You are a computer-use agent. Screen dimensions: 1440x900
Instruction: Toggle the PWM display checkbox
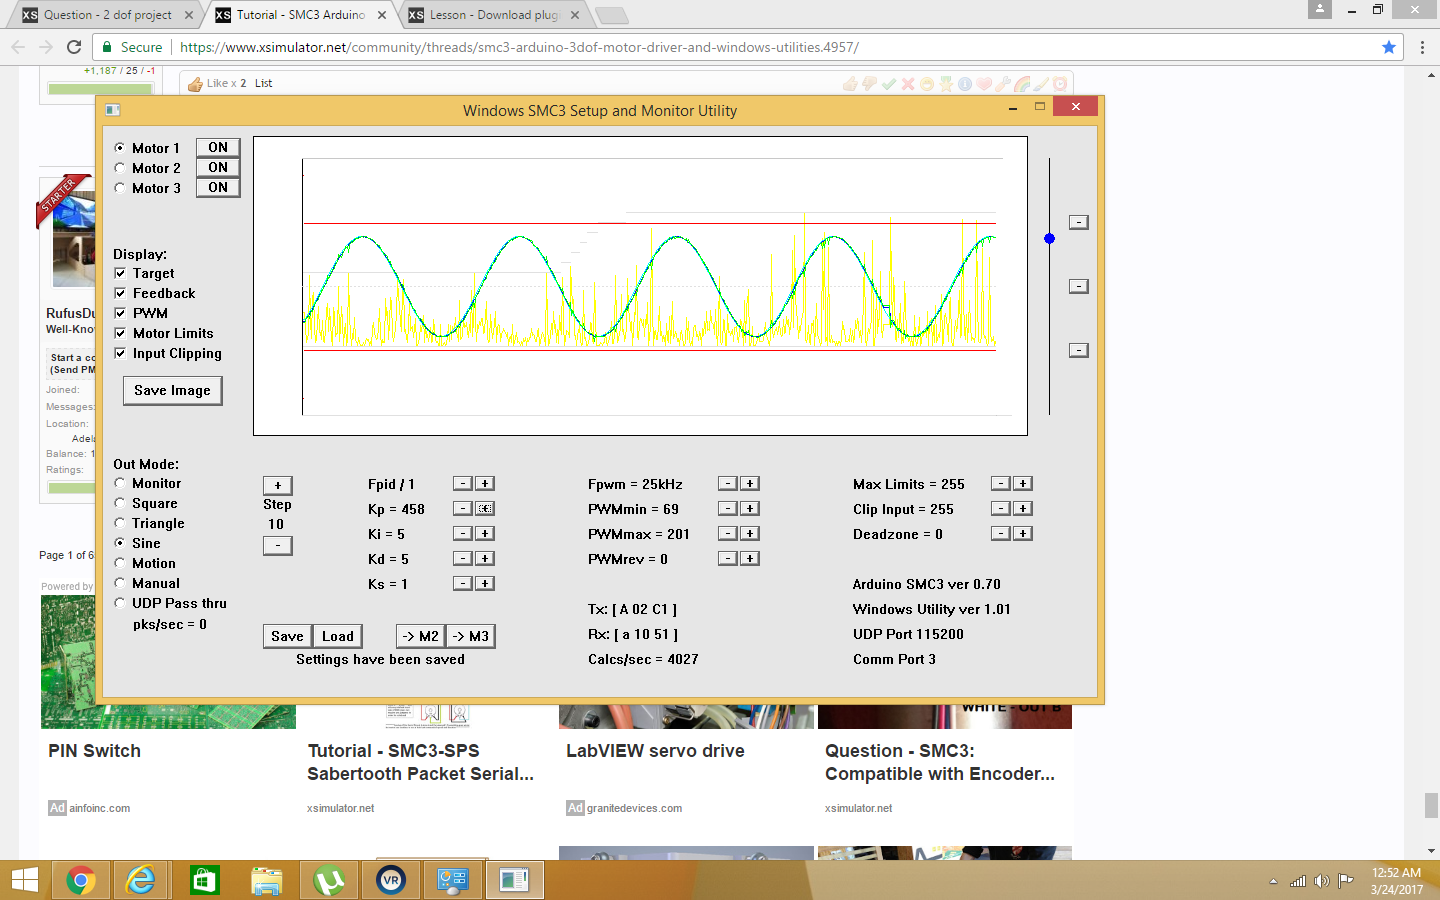coord(120,313)
